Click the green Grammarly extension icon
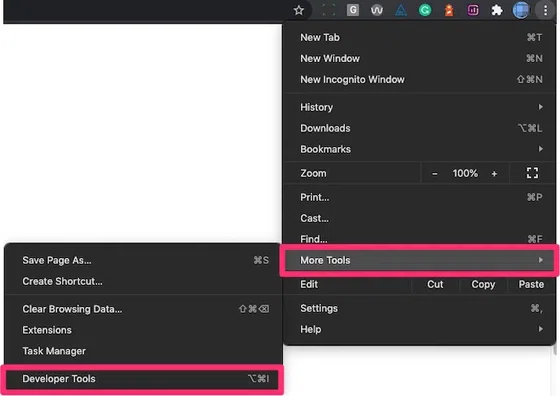Screen dimensions: 560x396 (425, 10)
